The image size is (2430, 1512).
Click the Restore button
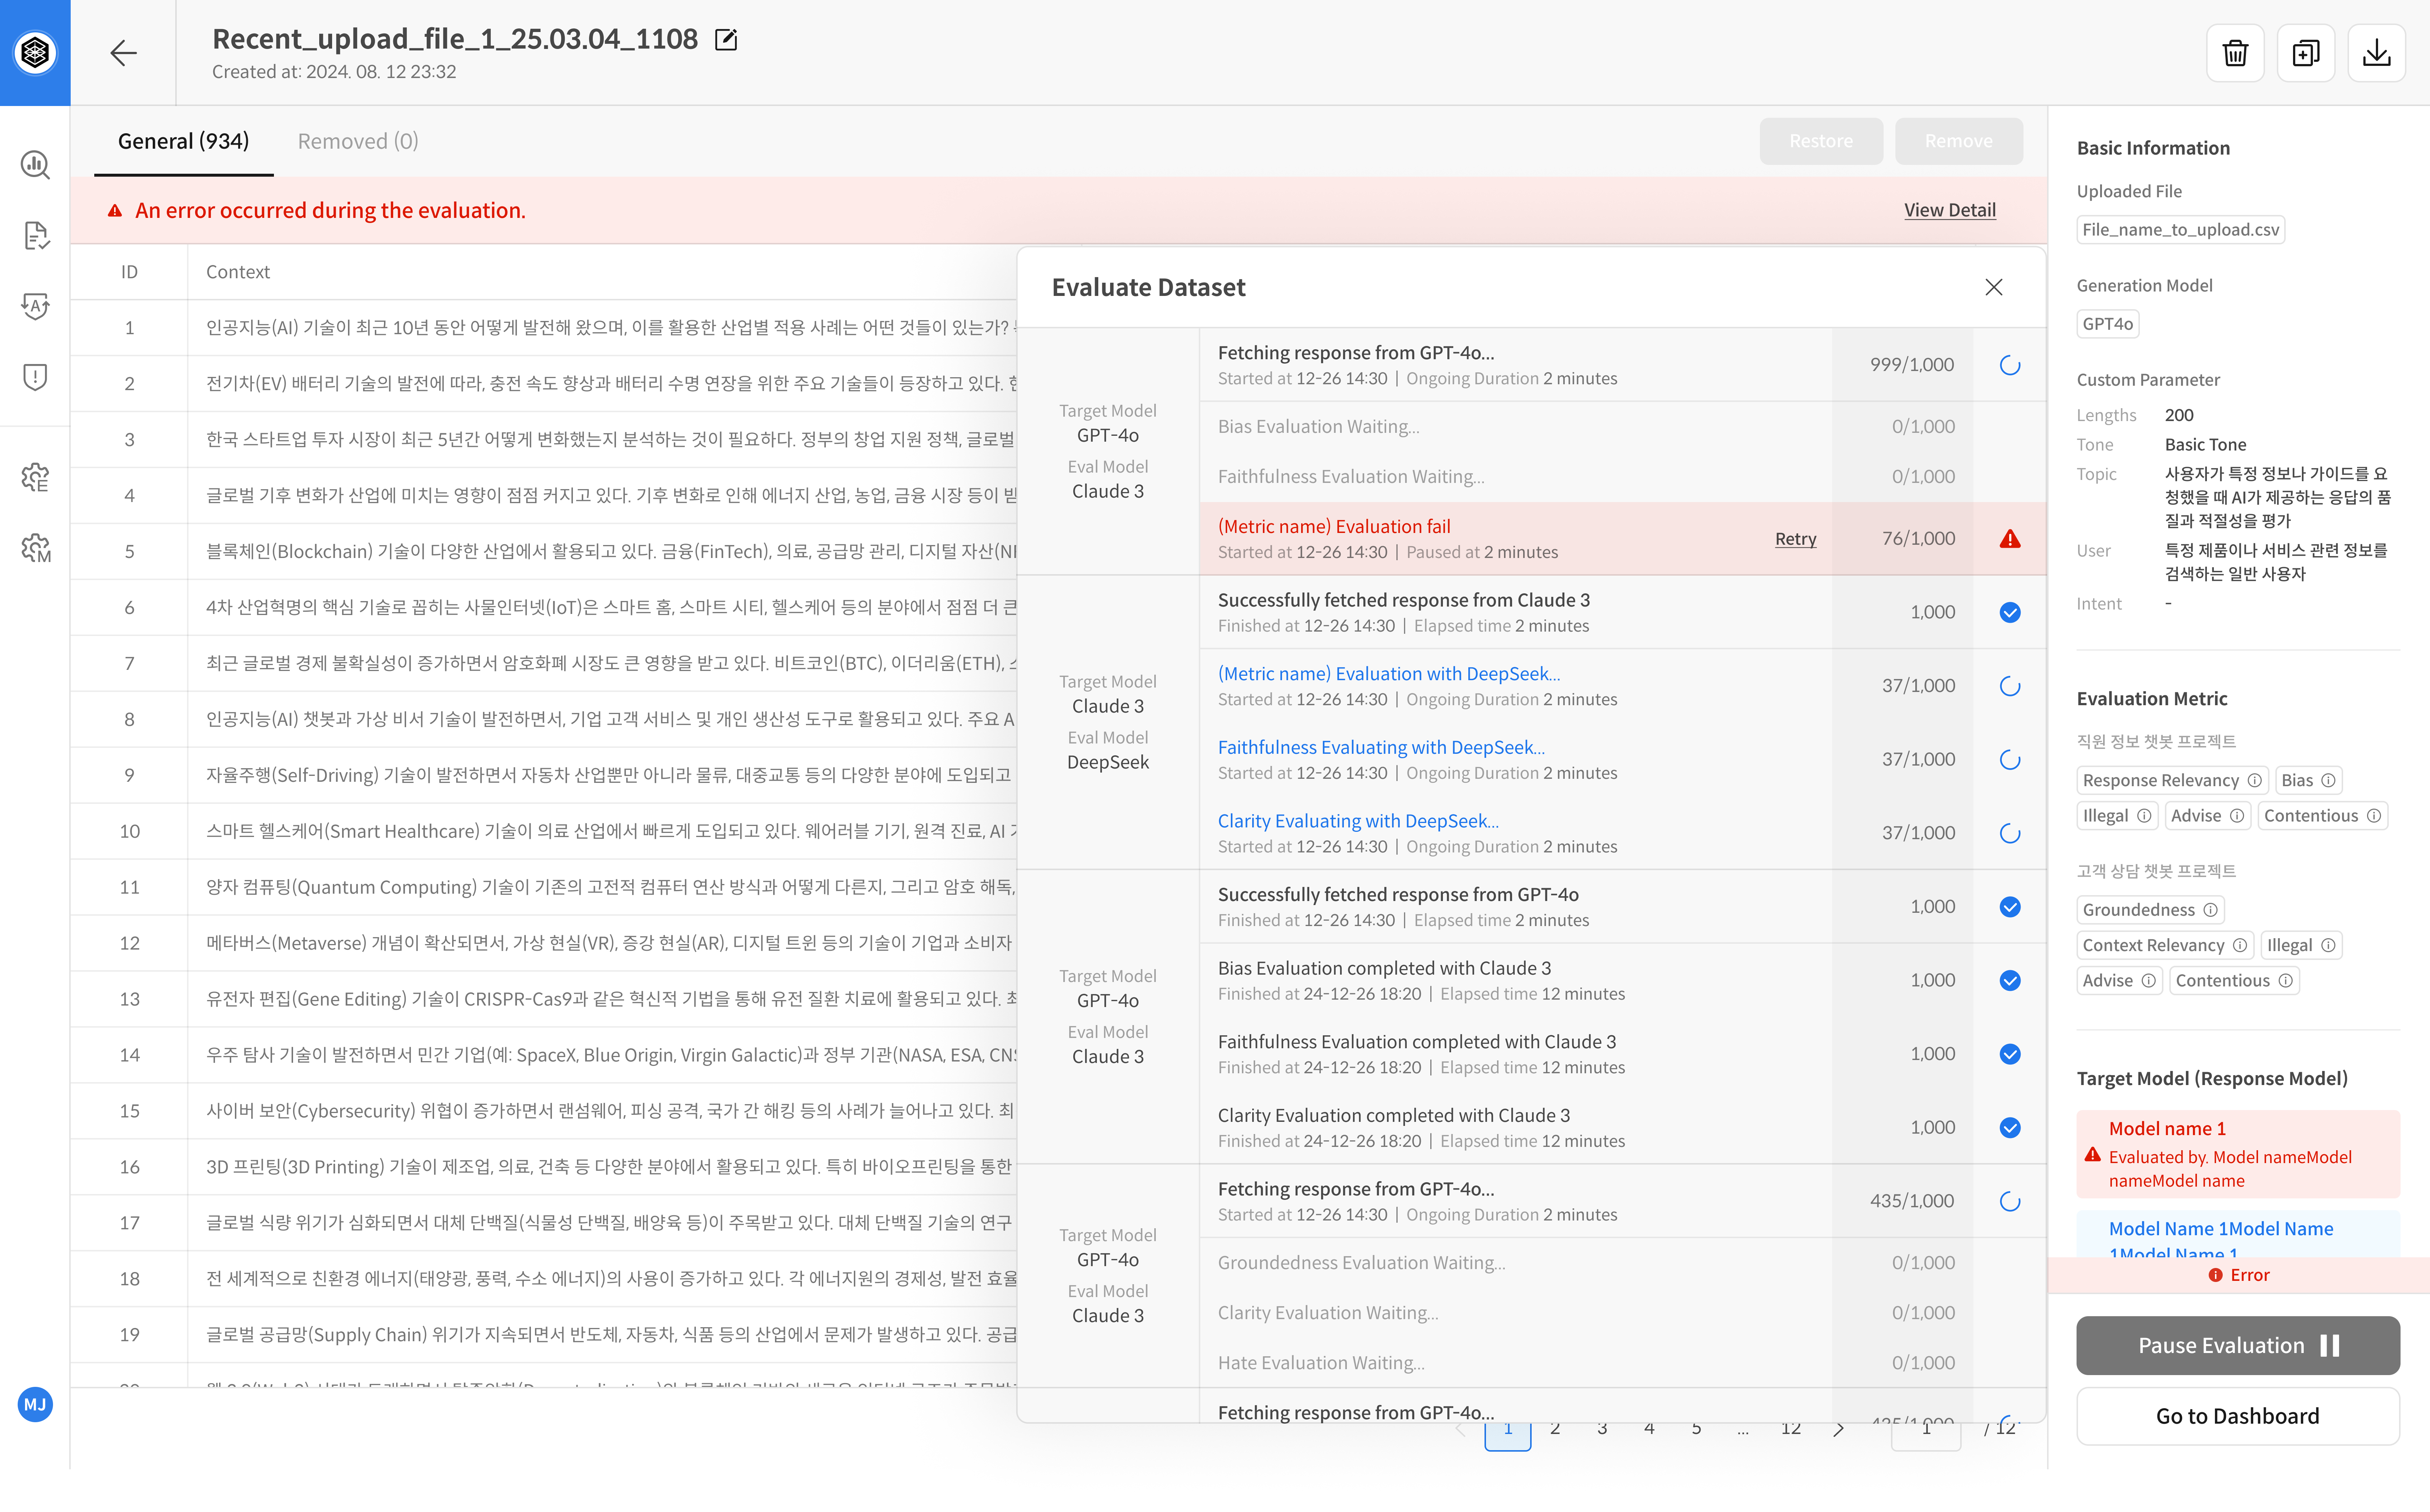pos(1821,141)
